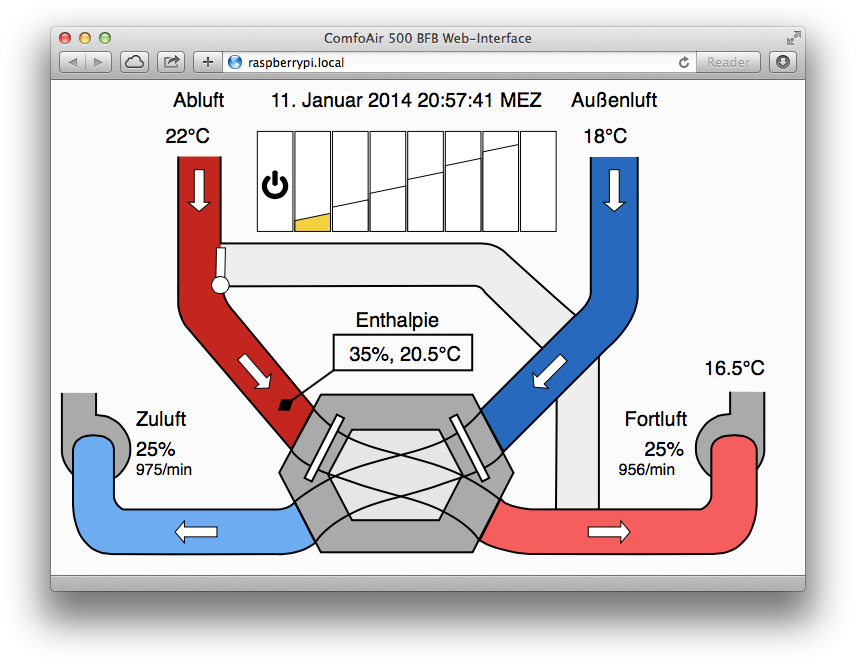Click the down arrow in the red Abluft duct

coord(199,190)
